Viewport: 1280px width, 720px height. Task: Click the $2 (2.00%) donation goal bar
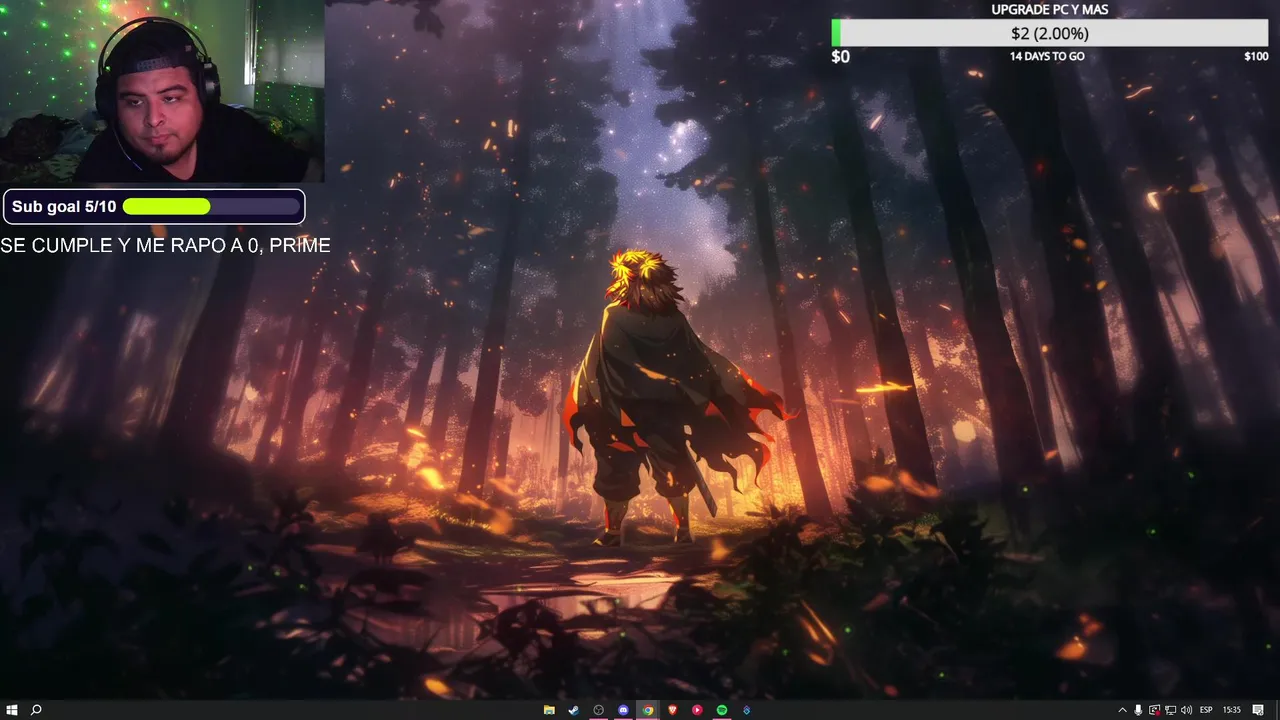point(1050,33)
